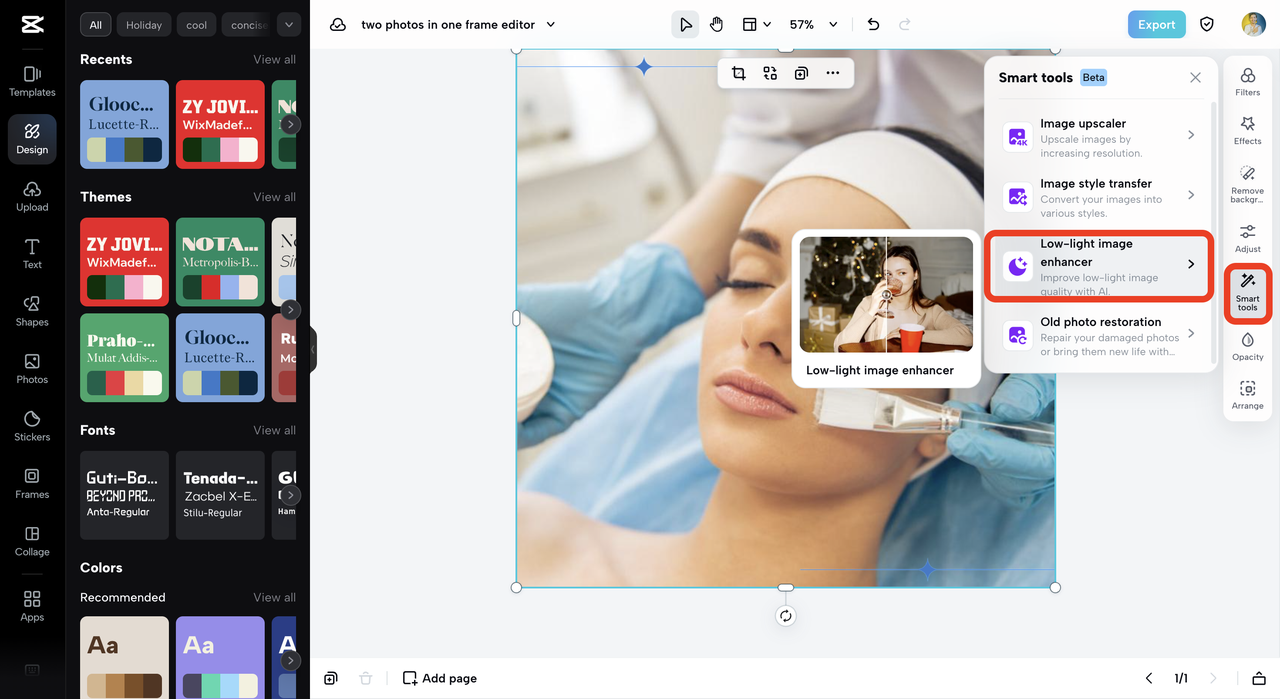Viewport: 1280px width, 699px height.
Task: Click the shield privacy icon
Action: [1207, 24]
